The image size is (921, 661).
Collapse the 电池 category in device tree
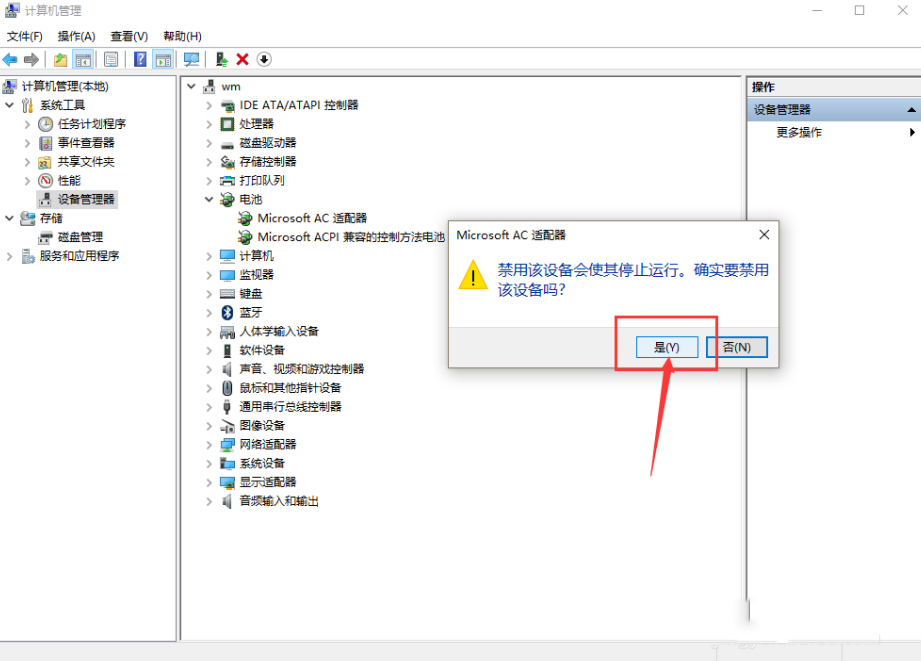pyautogui.click(x=209, y=200)
